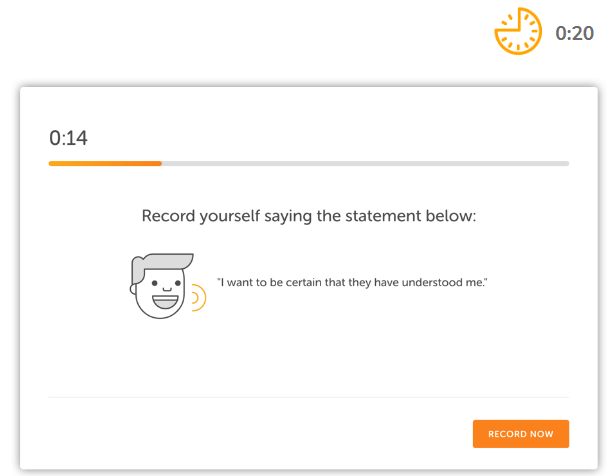Click the speaking face avatar icon

coord(160,286)
